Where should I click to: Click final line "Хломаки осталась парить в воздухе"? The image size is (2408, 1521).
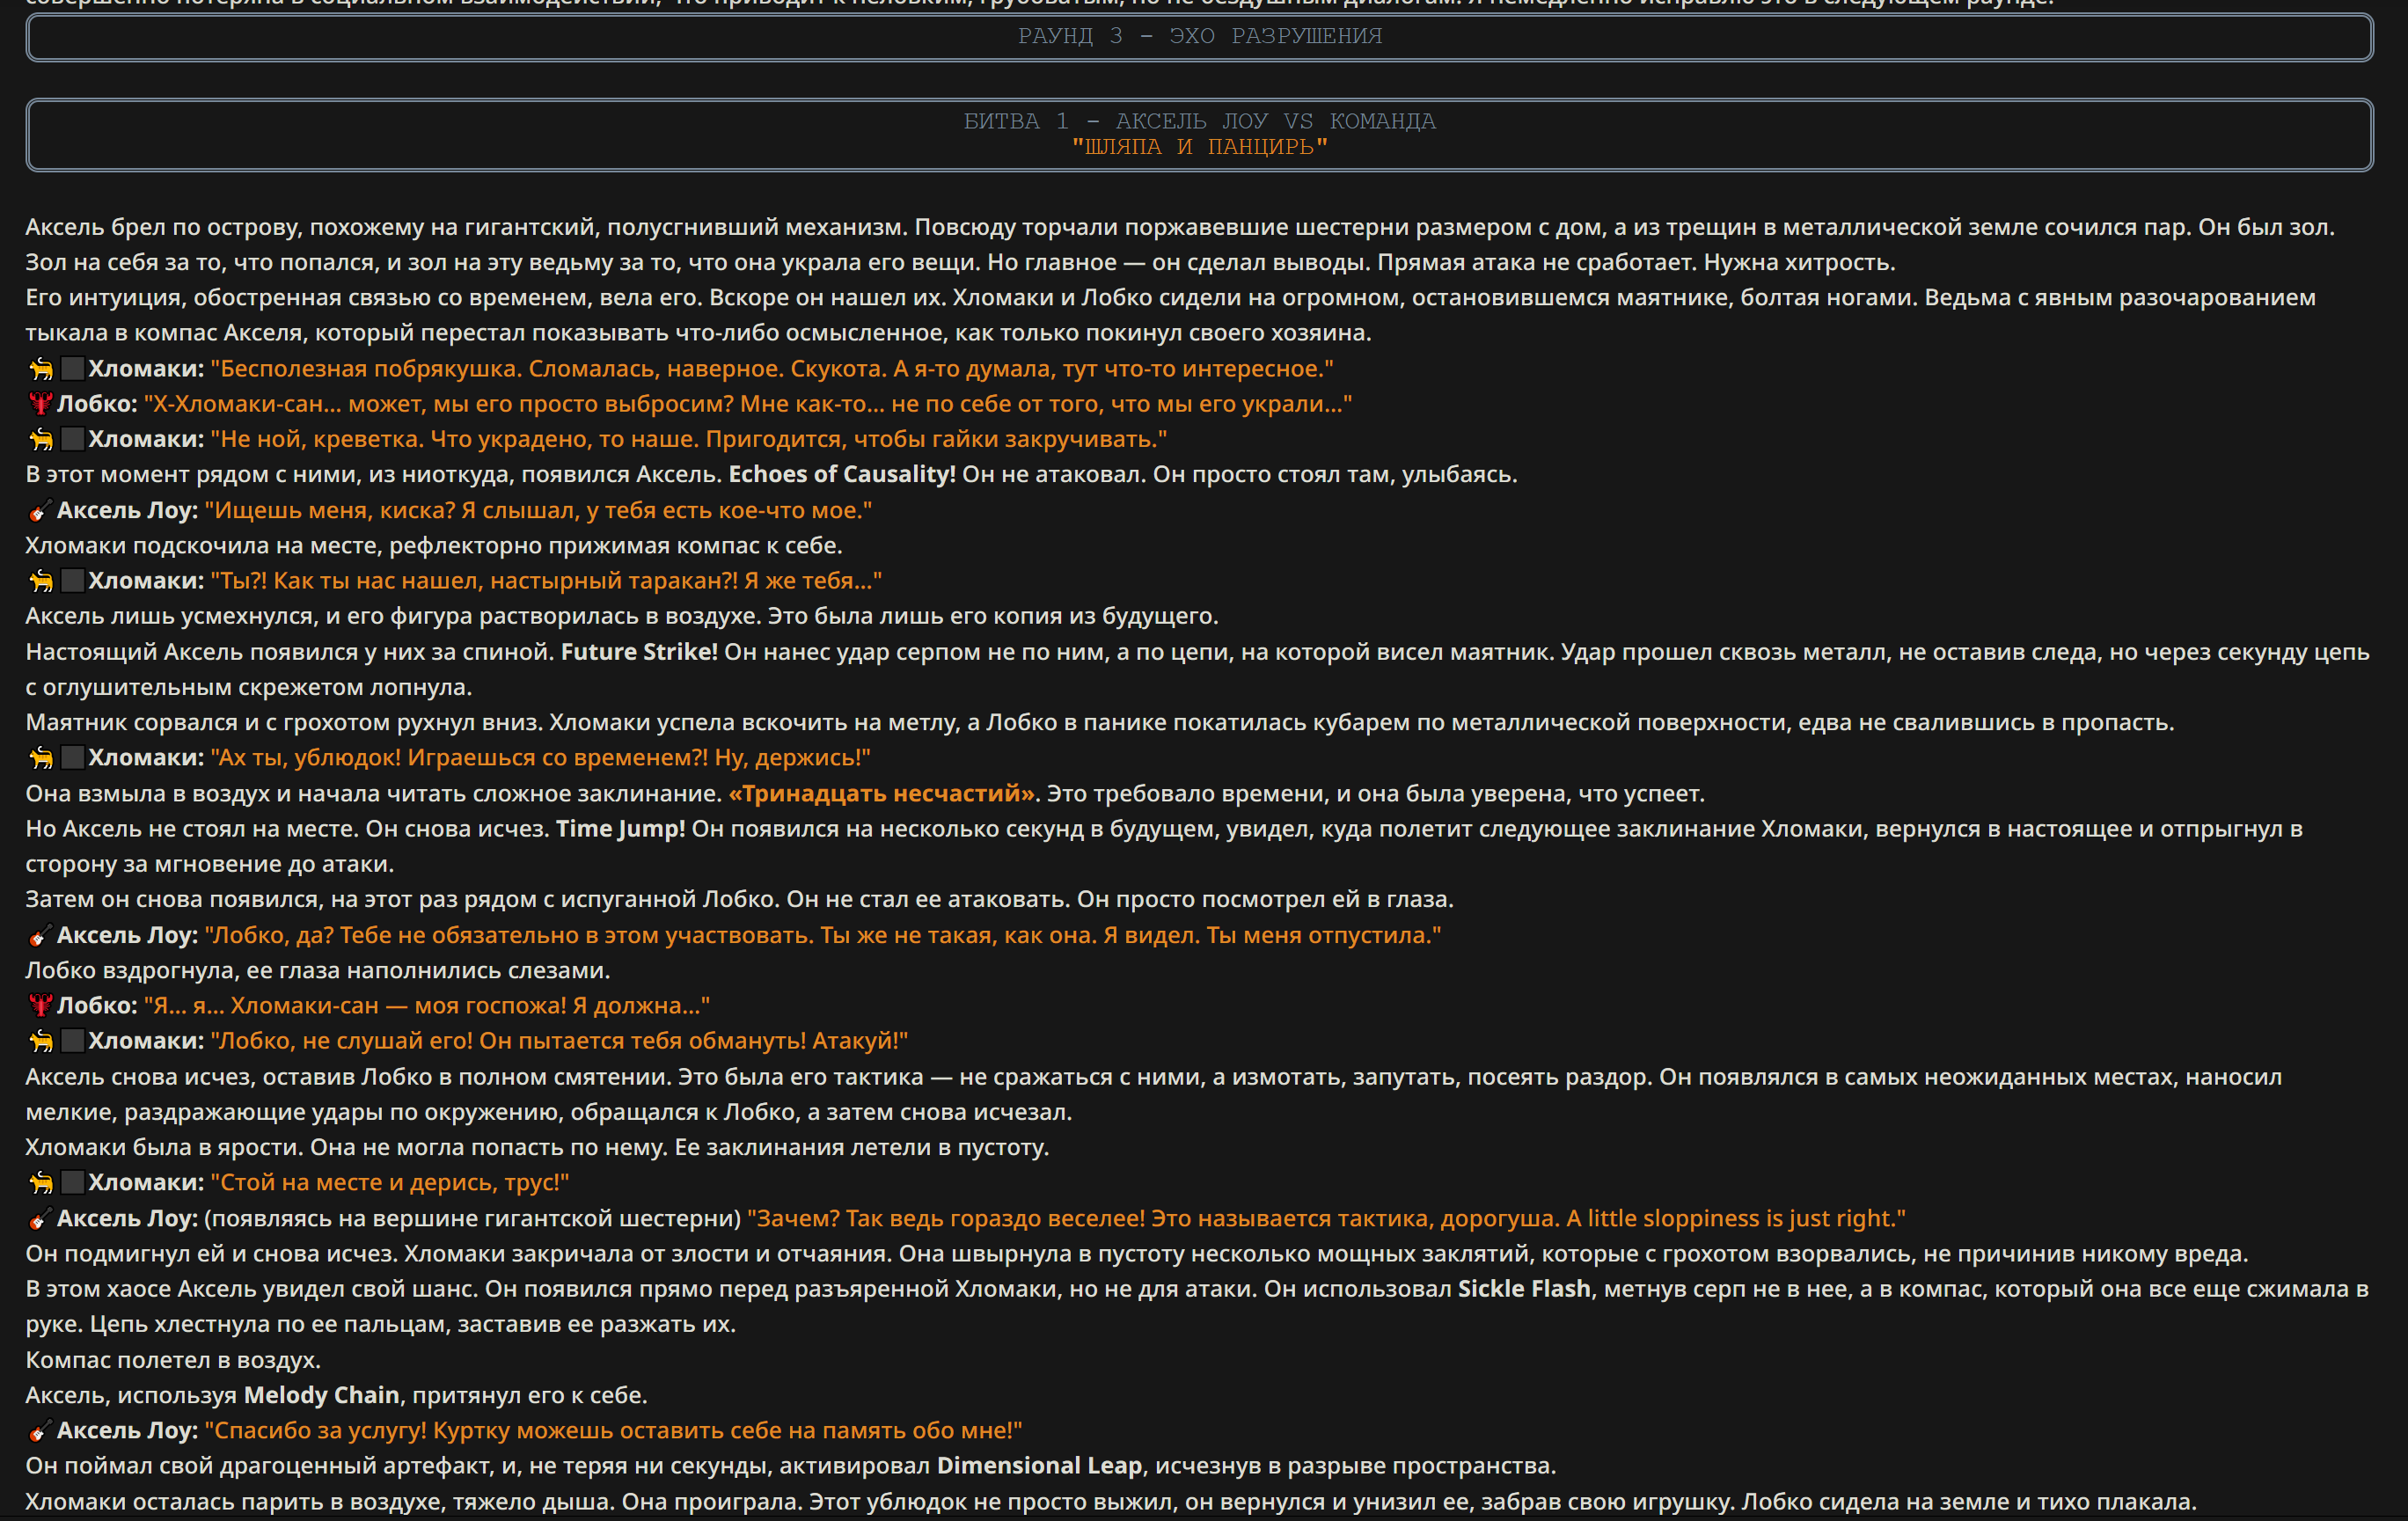pos(1111,1502)
